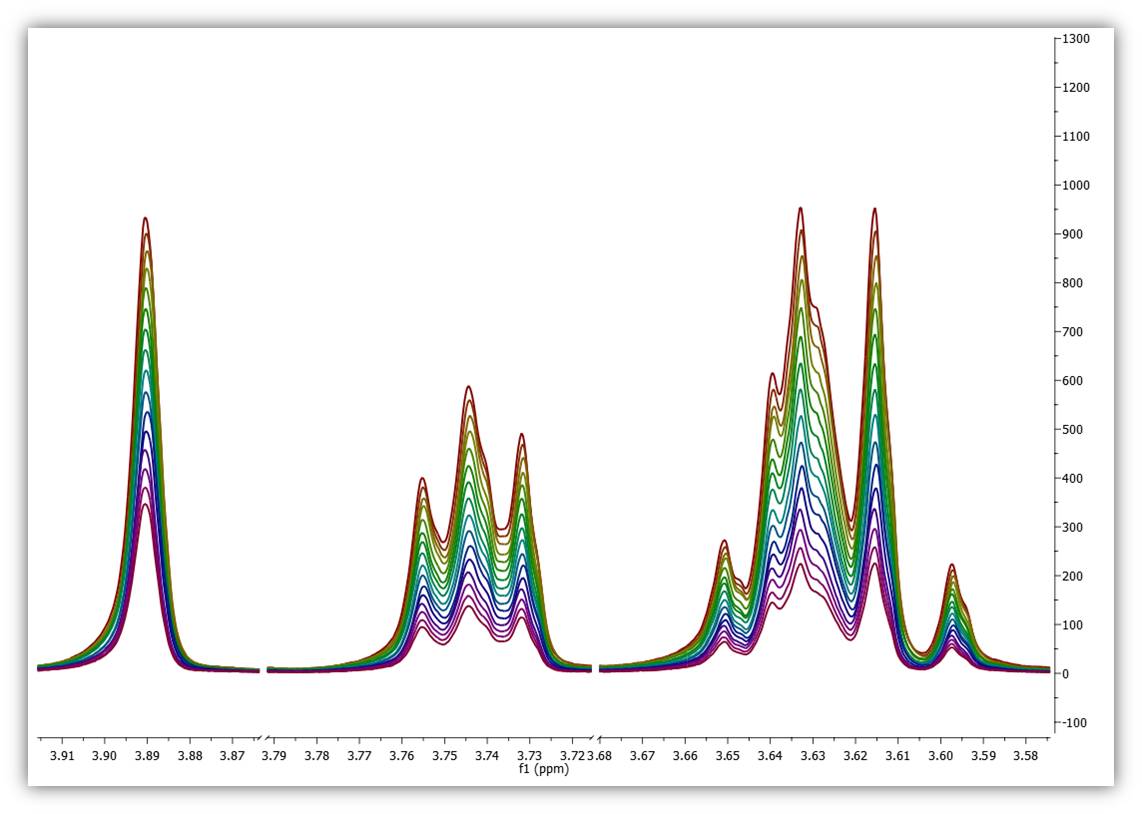The width and height of the screenshot is (1142, 814).
Task: Click the small peak top near 3.65 ppm
Action: [x=724, y=541]
